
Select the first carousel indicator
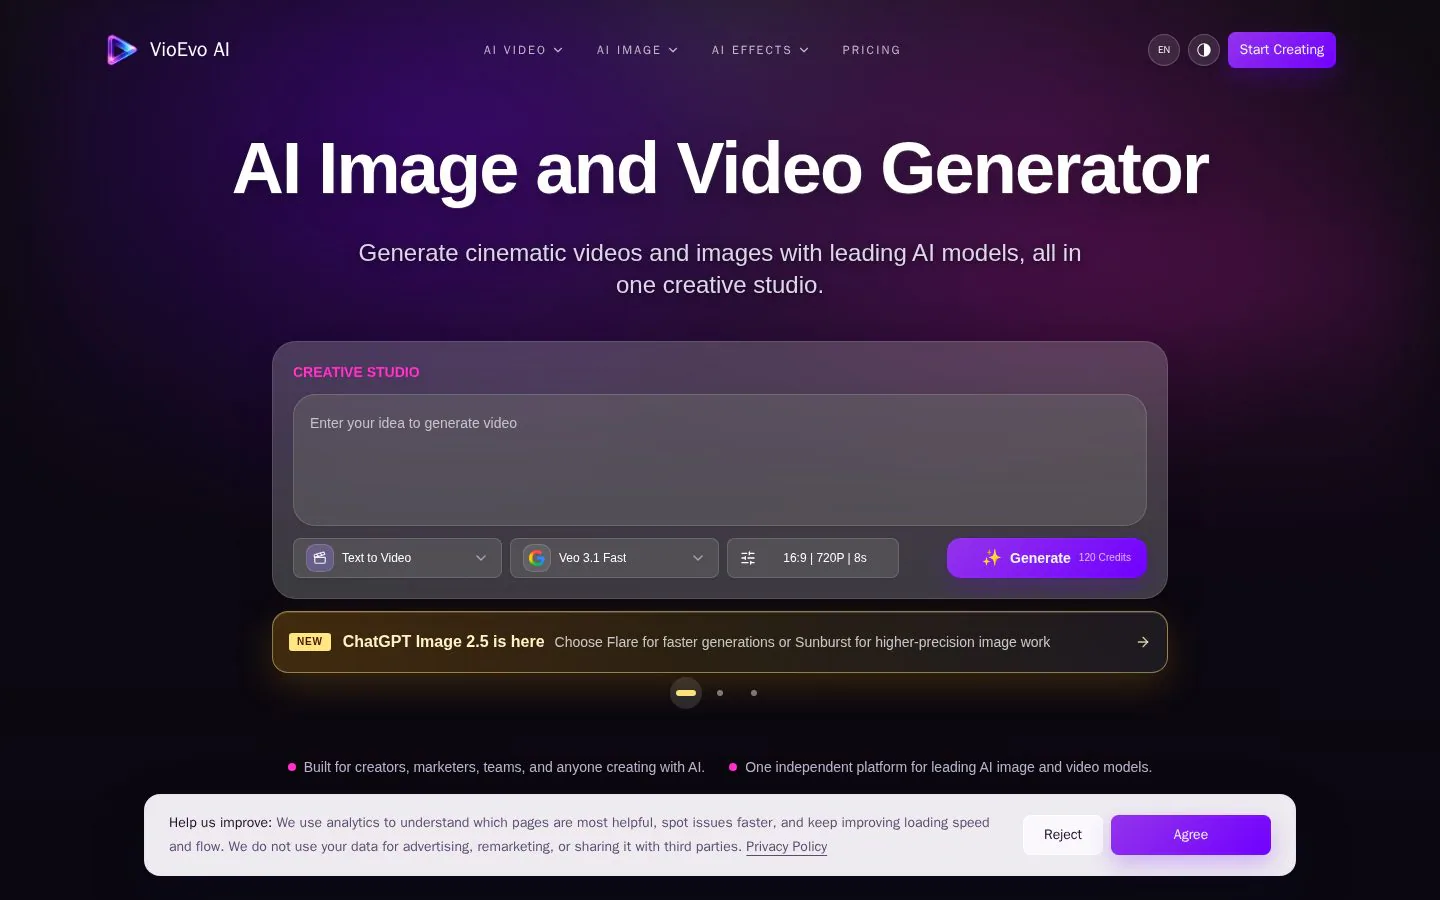pos(686,692)
